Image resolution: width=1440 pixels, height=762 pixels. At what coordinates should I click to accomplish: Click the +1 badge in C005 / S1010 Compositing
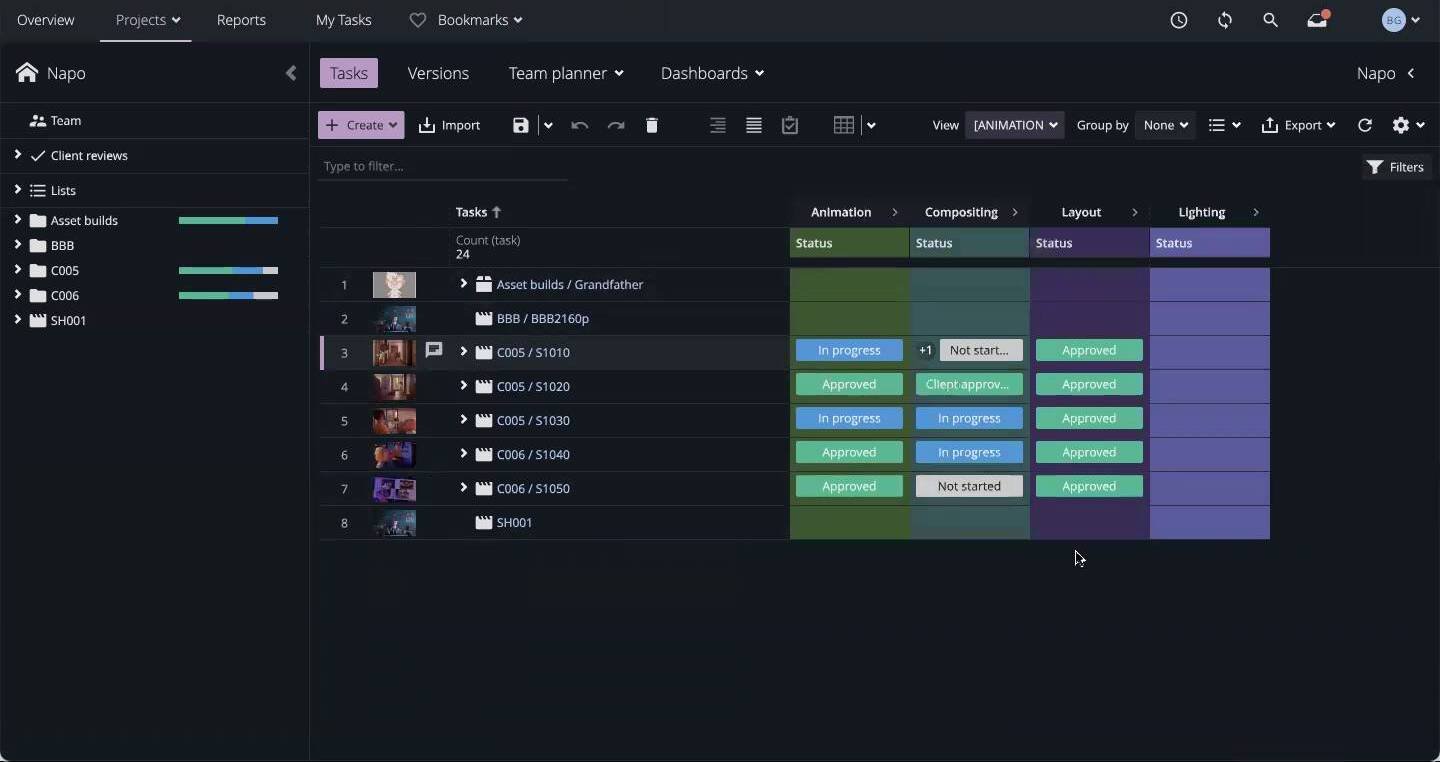coord(925,350)
